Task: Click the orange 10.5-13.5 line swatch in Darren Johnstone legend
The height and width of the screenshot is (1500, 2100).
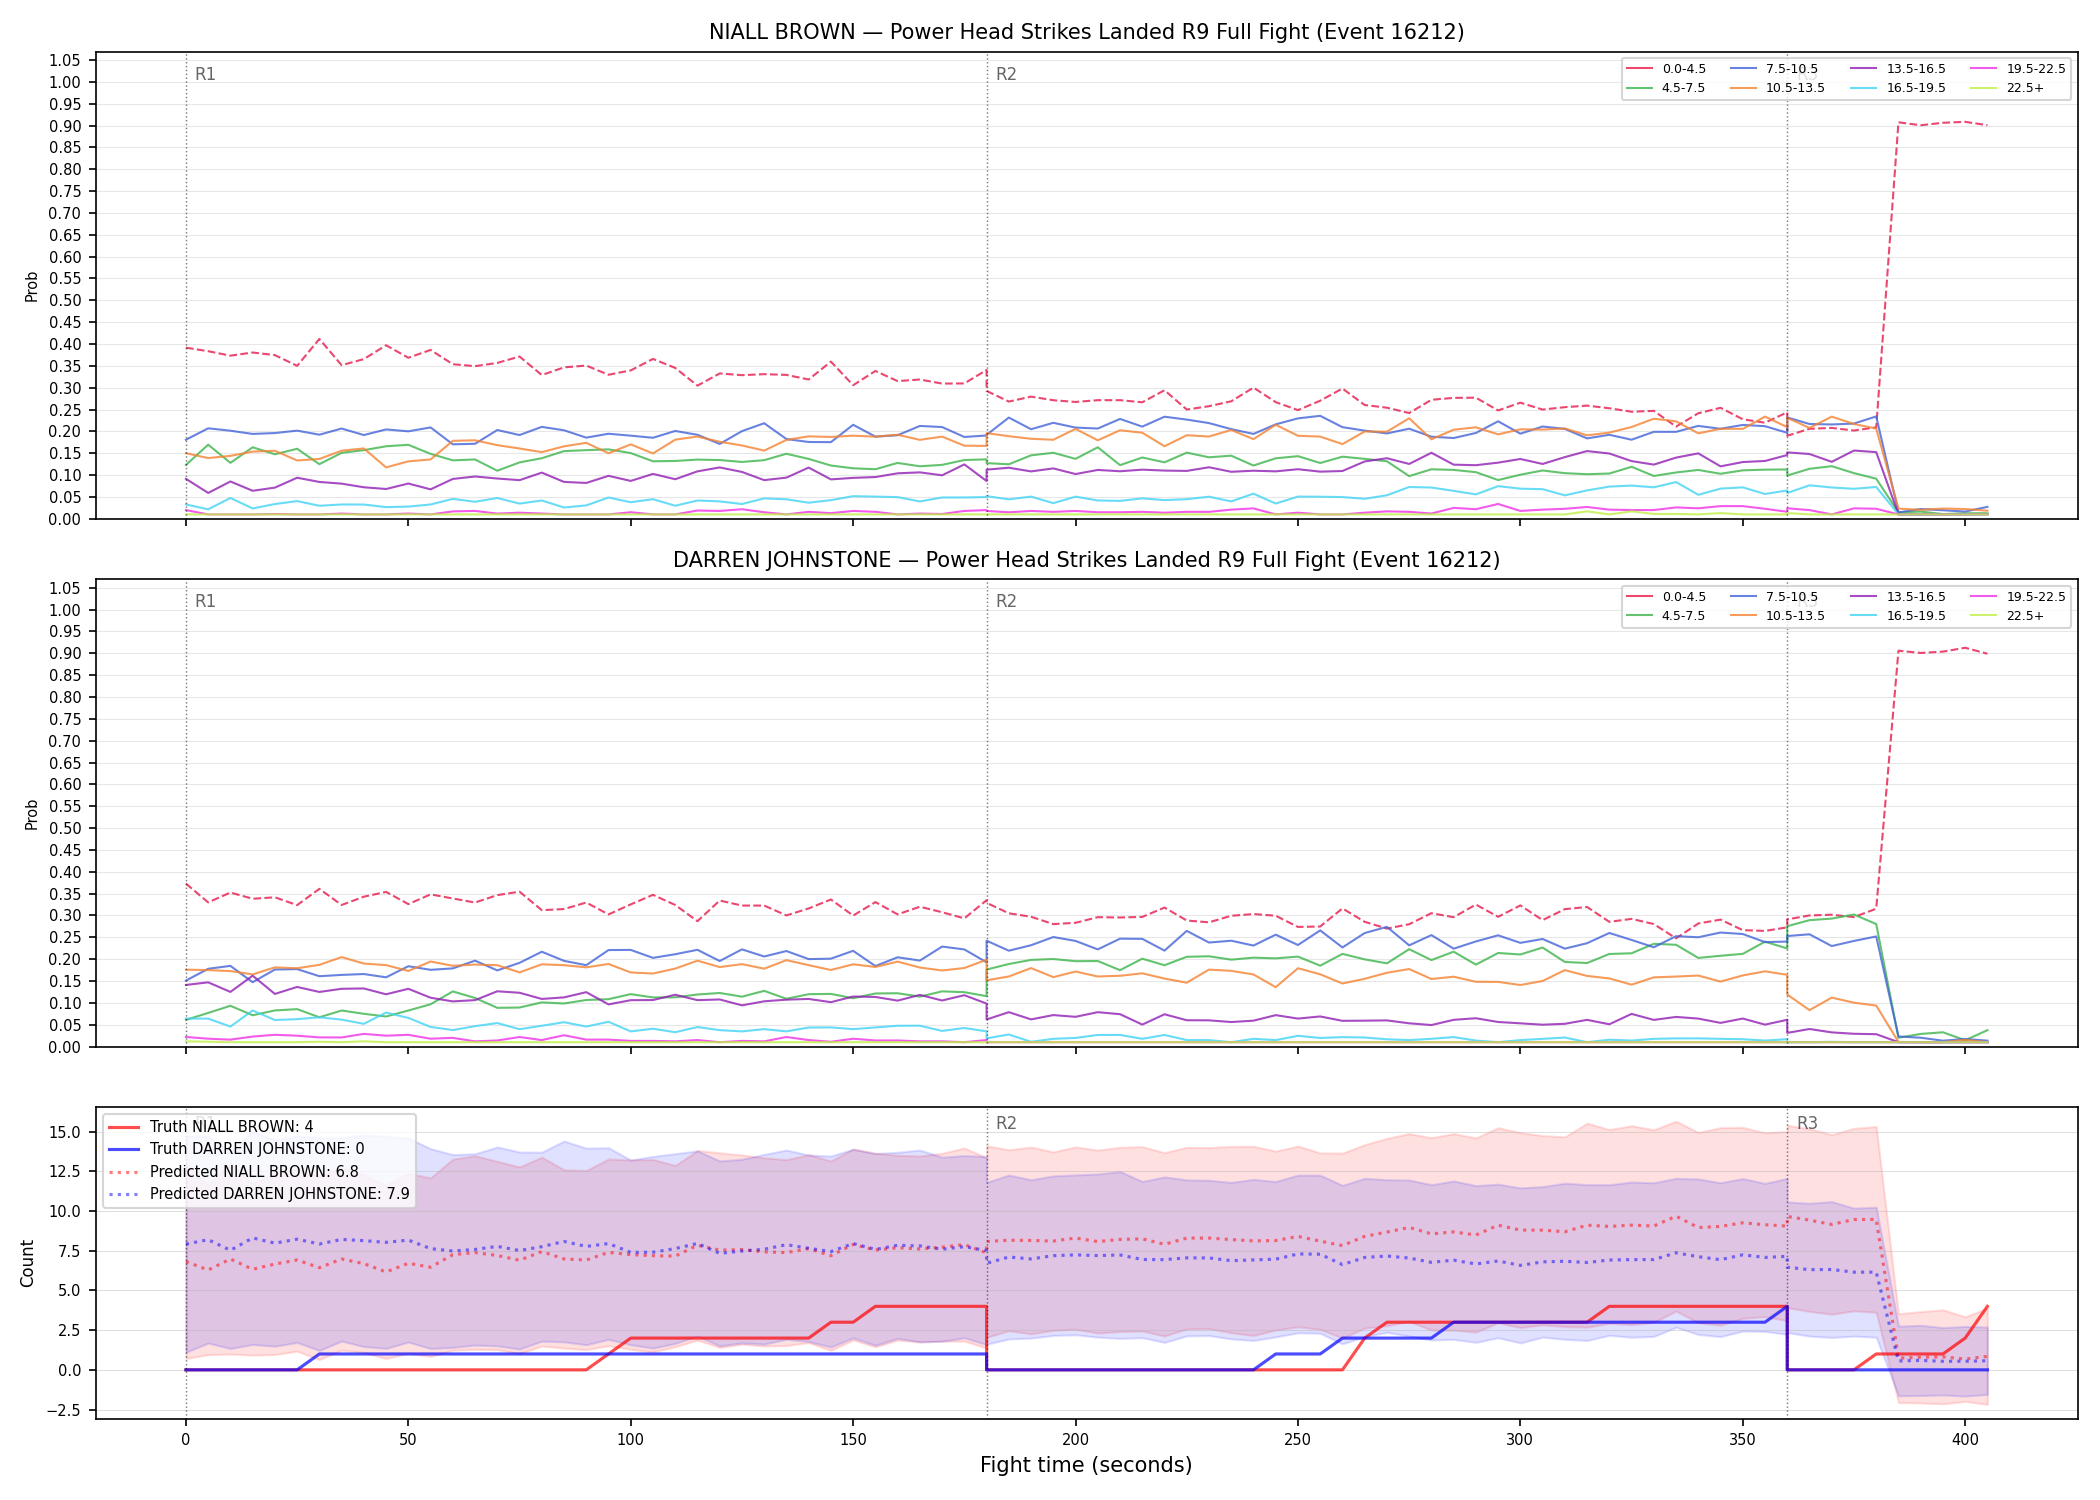Action: click(1742, 616)
